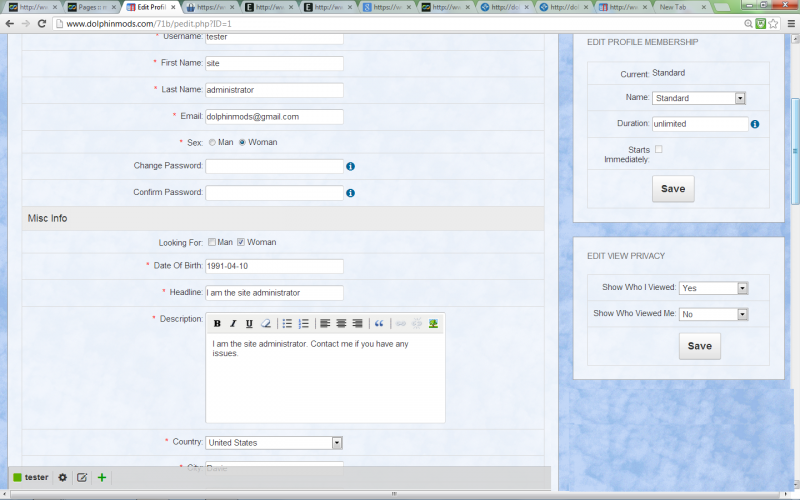Click the tester username in bottom bar

point(36,478)
